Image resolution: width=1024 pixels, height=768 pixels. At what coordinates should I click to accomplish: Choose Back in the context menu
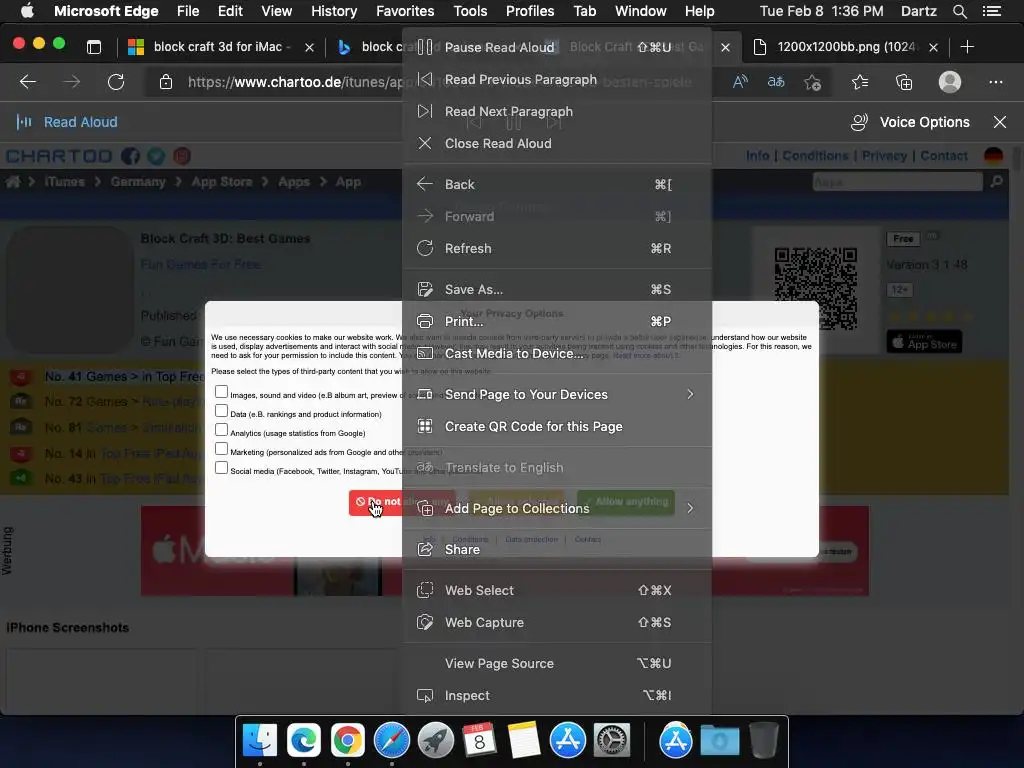(557, 184)
